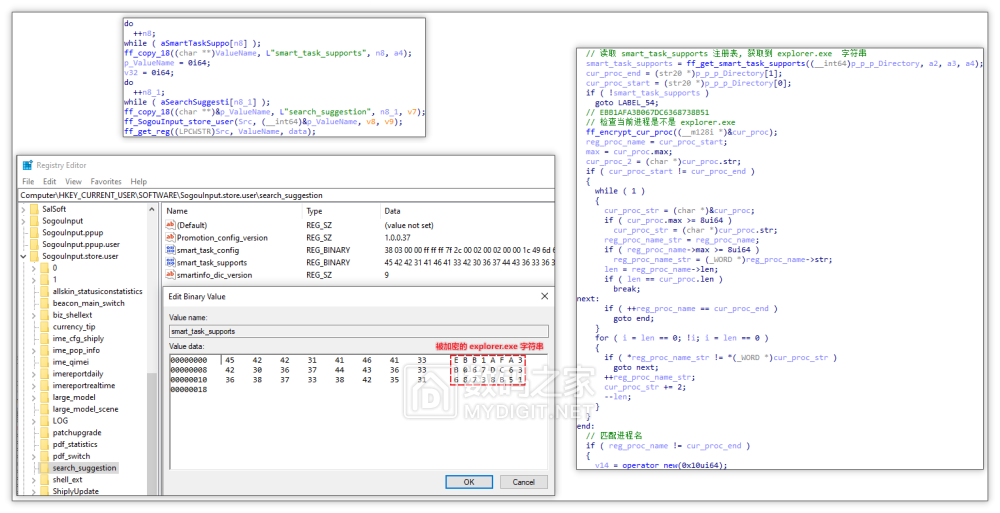Viewport: 1000px width, 513px height.
Task: Select the smartinfo_dic_version value icon
Action: point(170,275)
